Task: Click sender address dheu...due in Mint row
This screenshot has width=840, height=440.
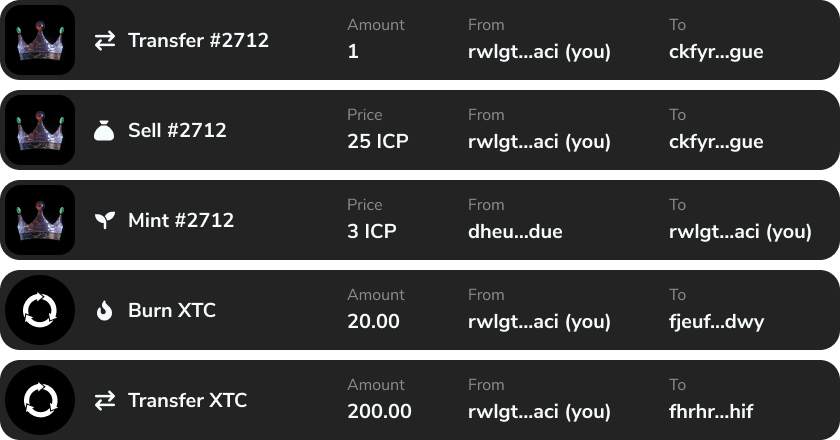Action: click(x=515, y=232)
